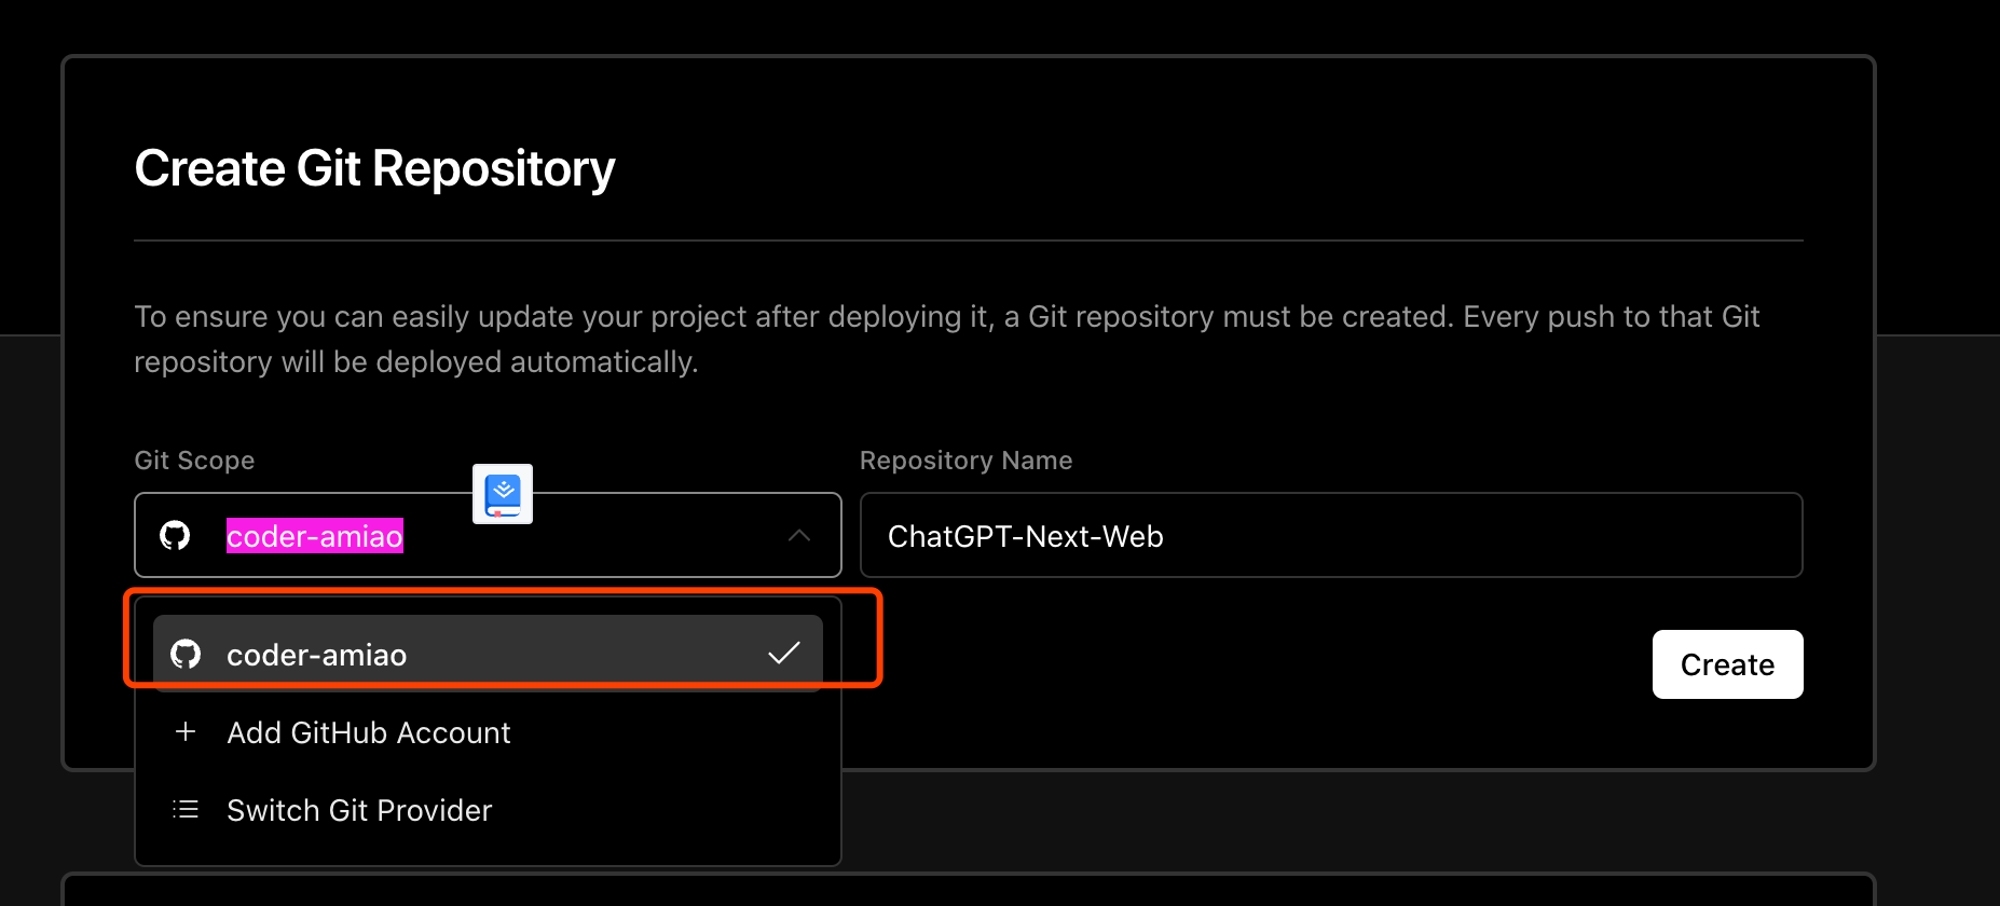Select coder-amiao from the scope list
This screenshot has width=2000, height=906.
(488, 654)
